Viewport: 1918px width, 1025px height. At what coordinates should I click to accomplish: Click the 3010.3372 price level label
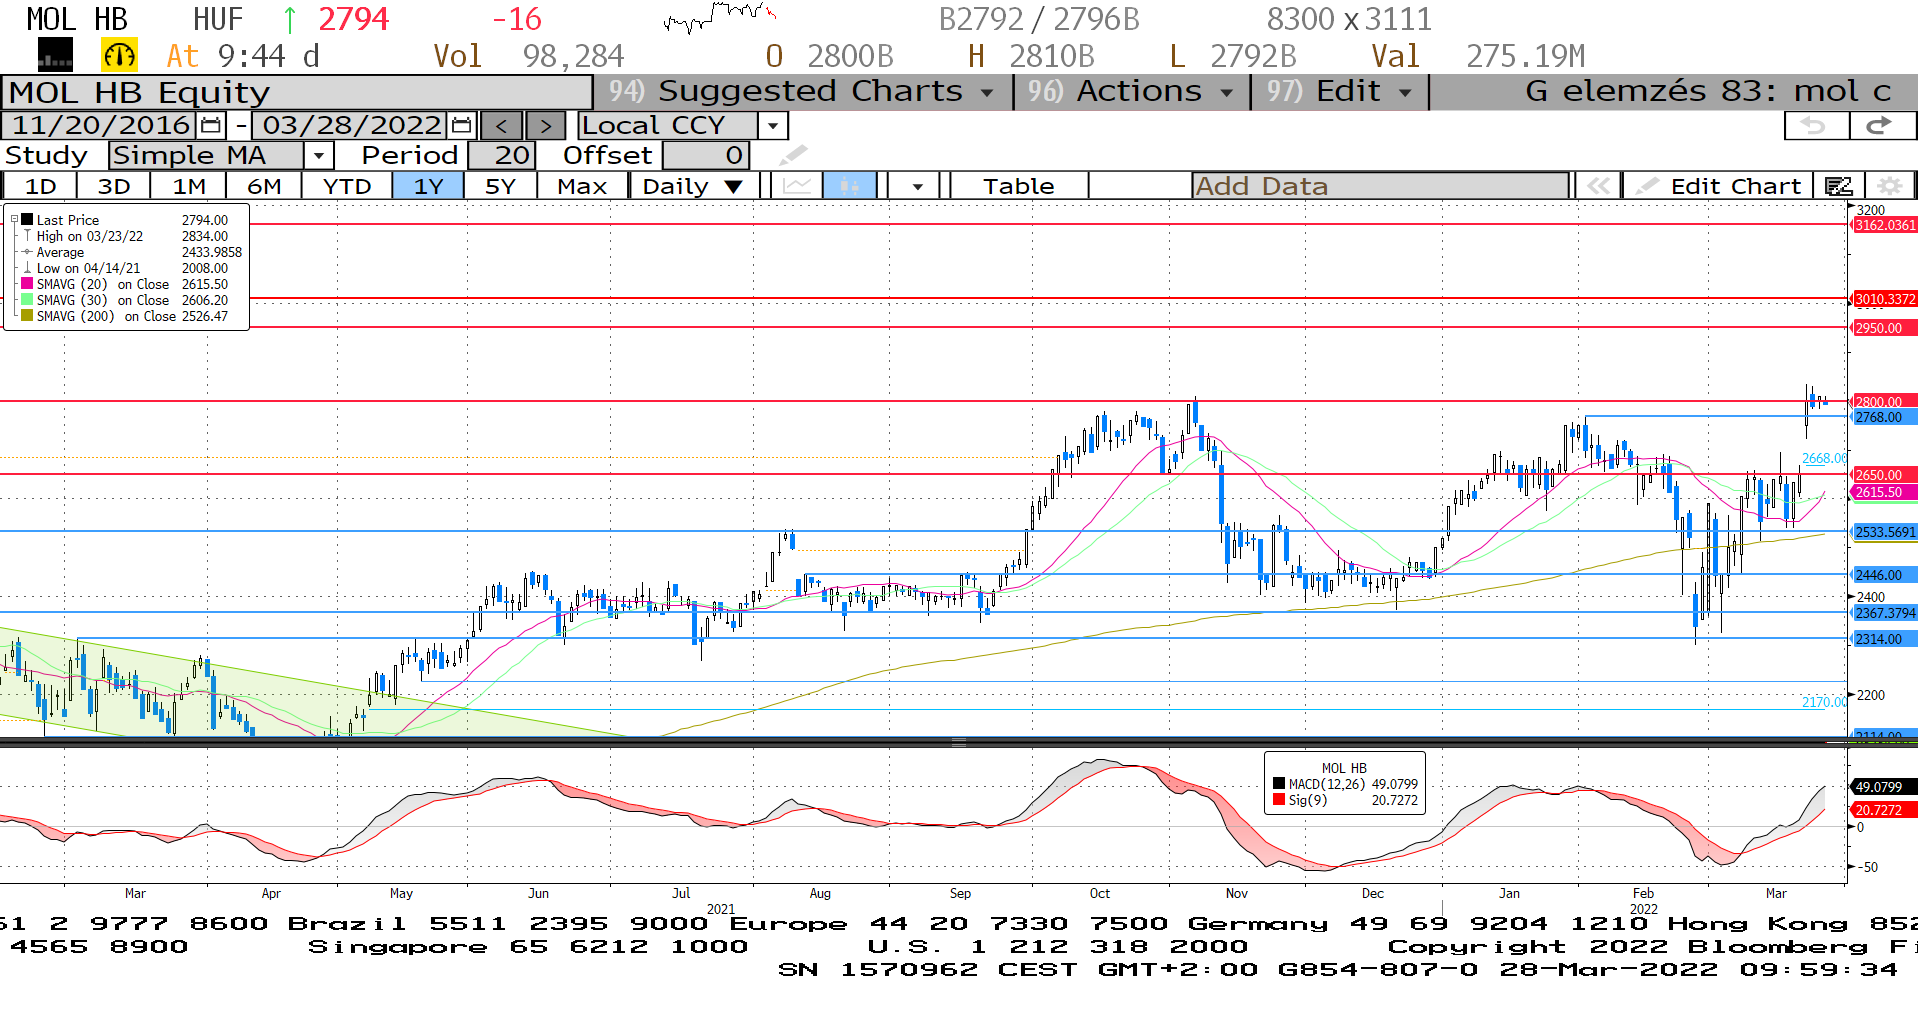pyautogui.click(x=1884, y=299)
